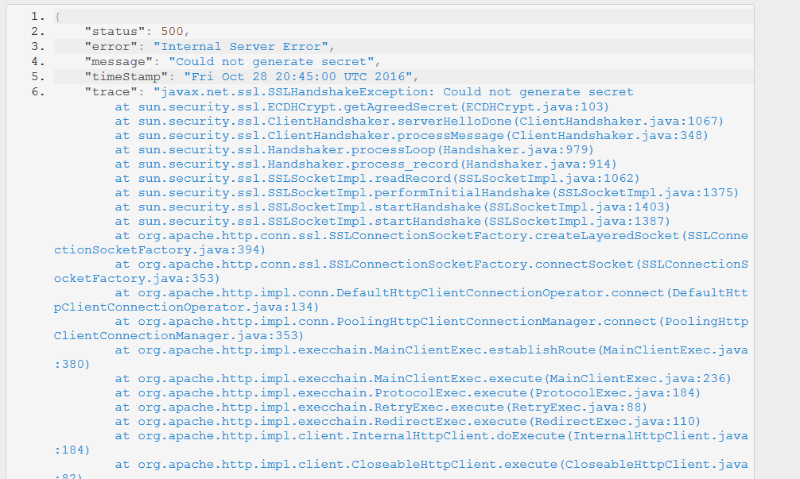Click the "status" key
Viewport: 800px width, 479px height.
(115, 32)
